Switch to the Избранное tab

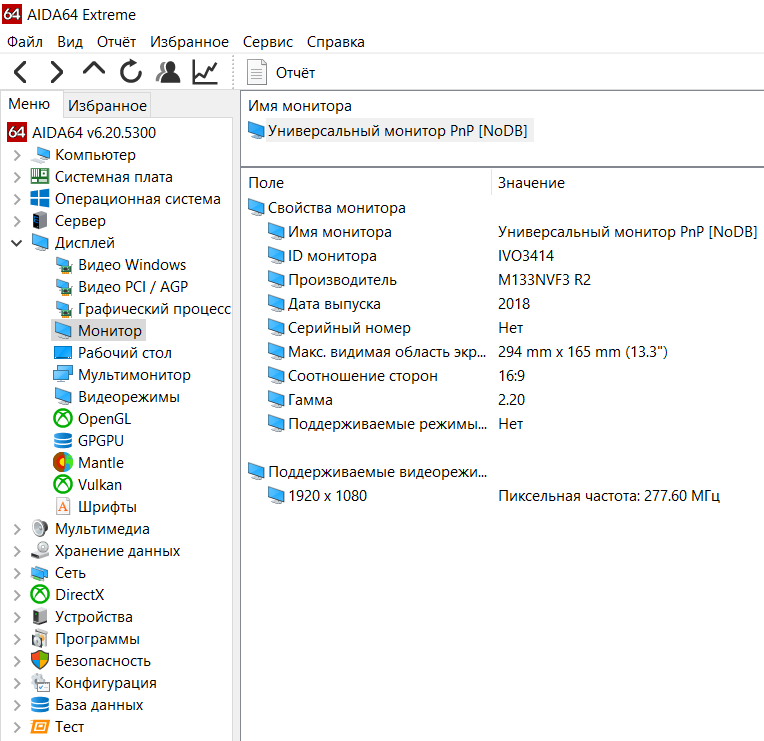(108, 106)
